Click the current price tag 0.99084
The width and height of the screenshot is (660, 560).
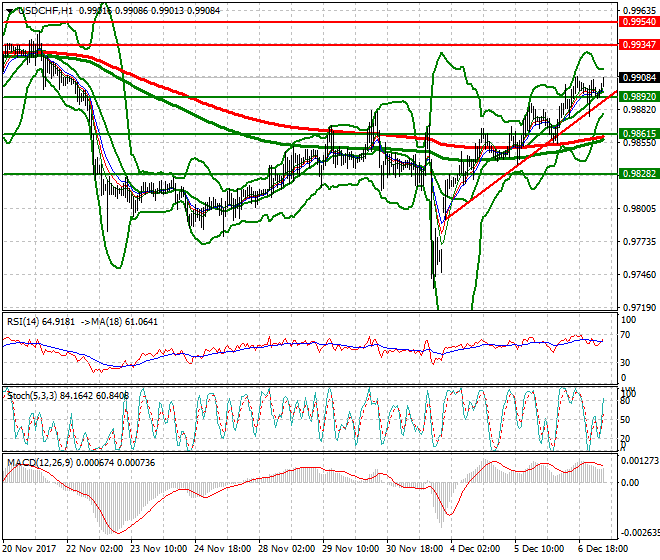637,77
